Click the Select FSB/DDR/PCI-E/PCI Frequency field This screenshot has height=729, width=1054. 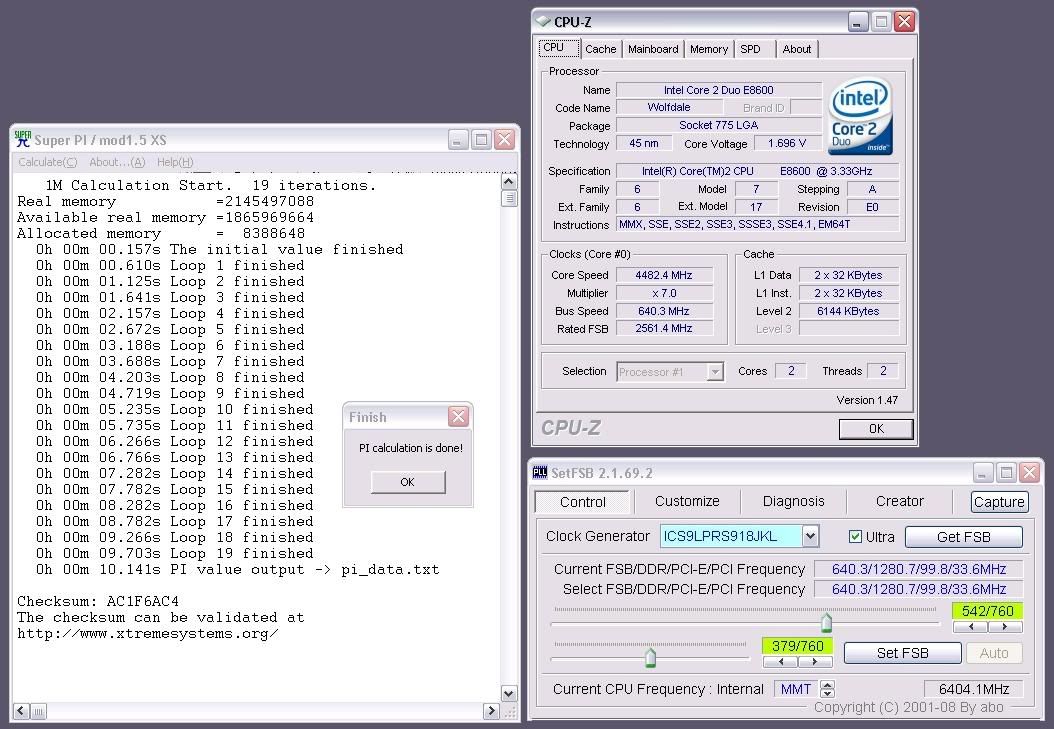(918, 589)
